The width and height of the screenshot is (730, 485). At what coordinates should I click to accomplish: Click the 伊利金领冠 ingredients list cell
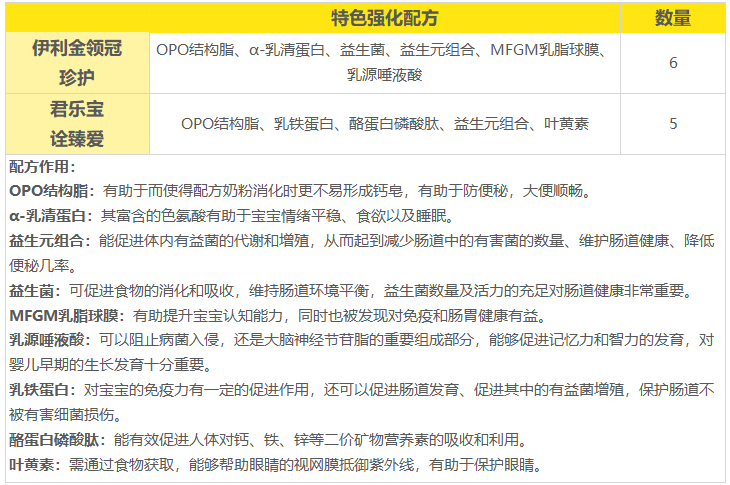385,62
